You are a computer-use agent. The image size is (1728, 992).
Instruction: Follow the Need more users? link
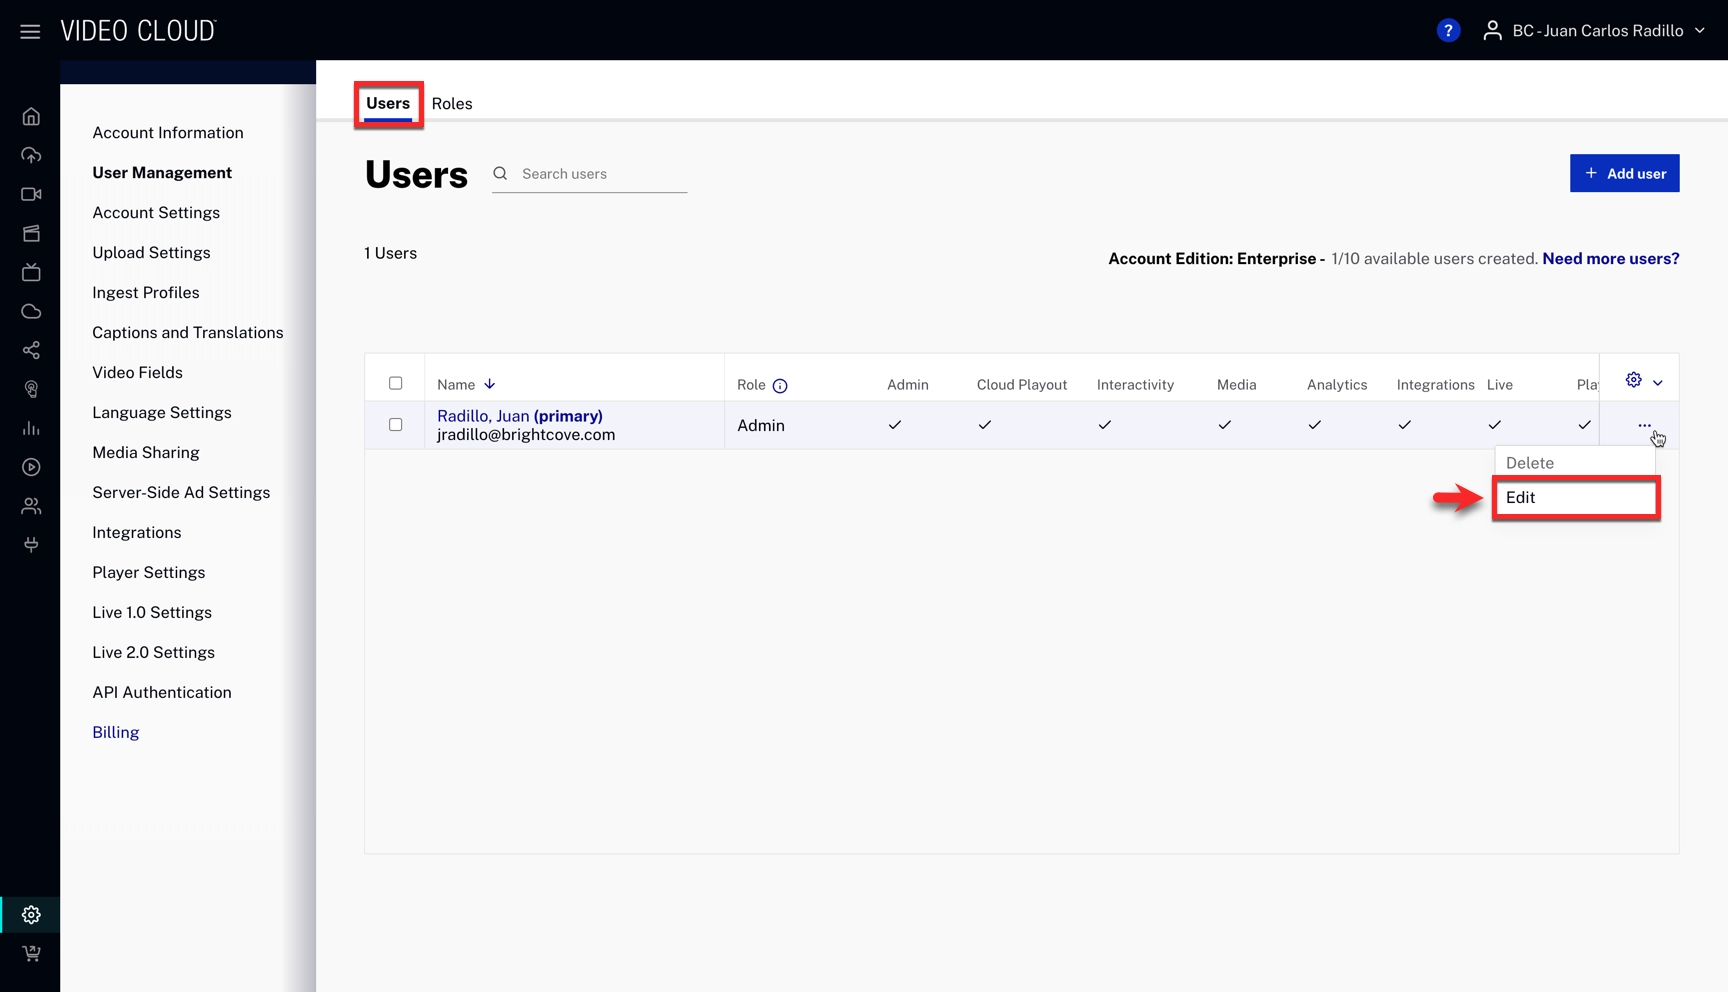click(x=1610, y=259)
